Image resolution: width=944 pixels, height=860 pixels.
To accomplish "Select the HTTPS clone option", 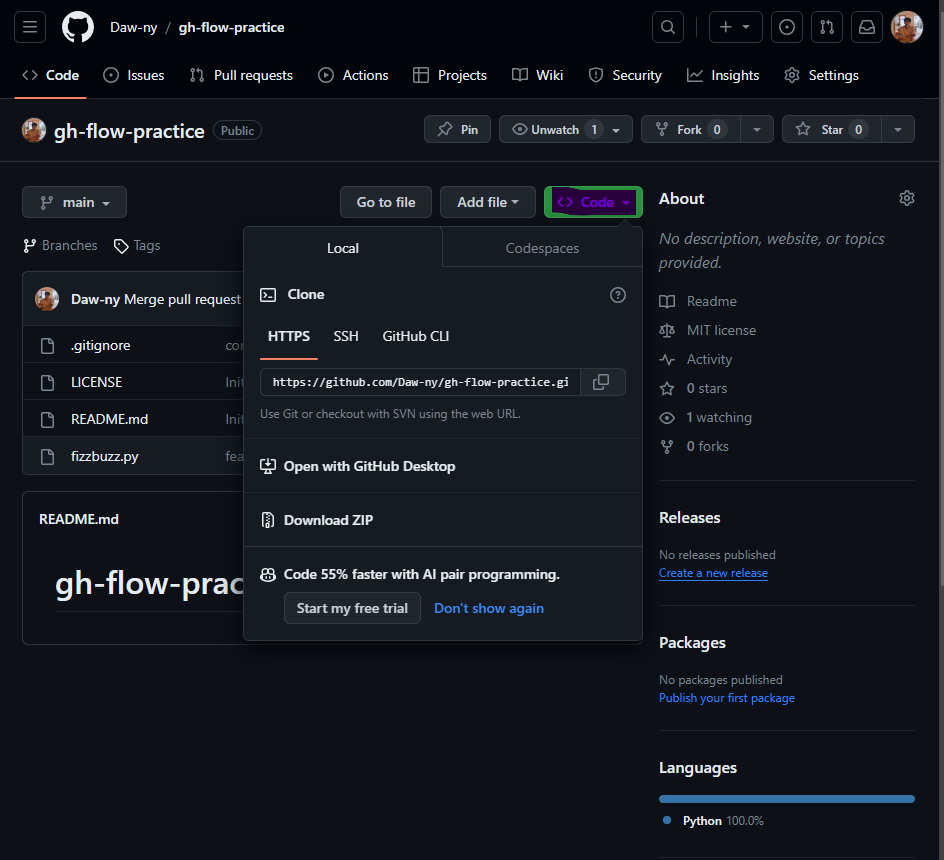I will tap(289, 336).
